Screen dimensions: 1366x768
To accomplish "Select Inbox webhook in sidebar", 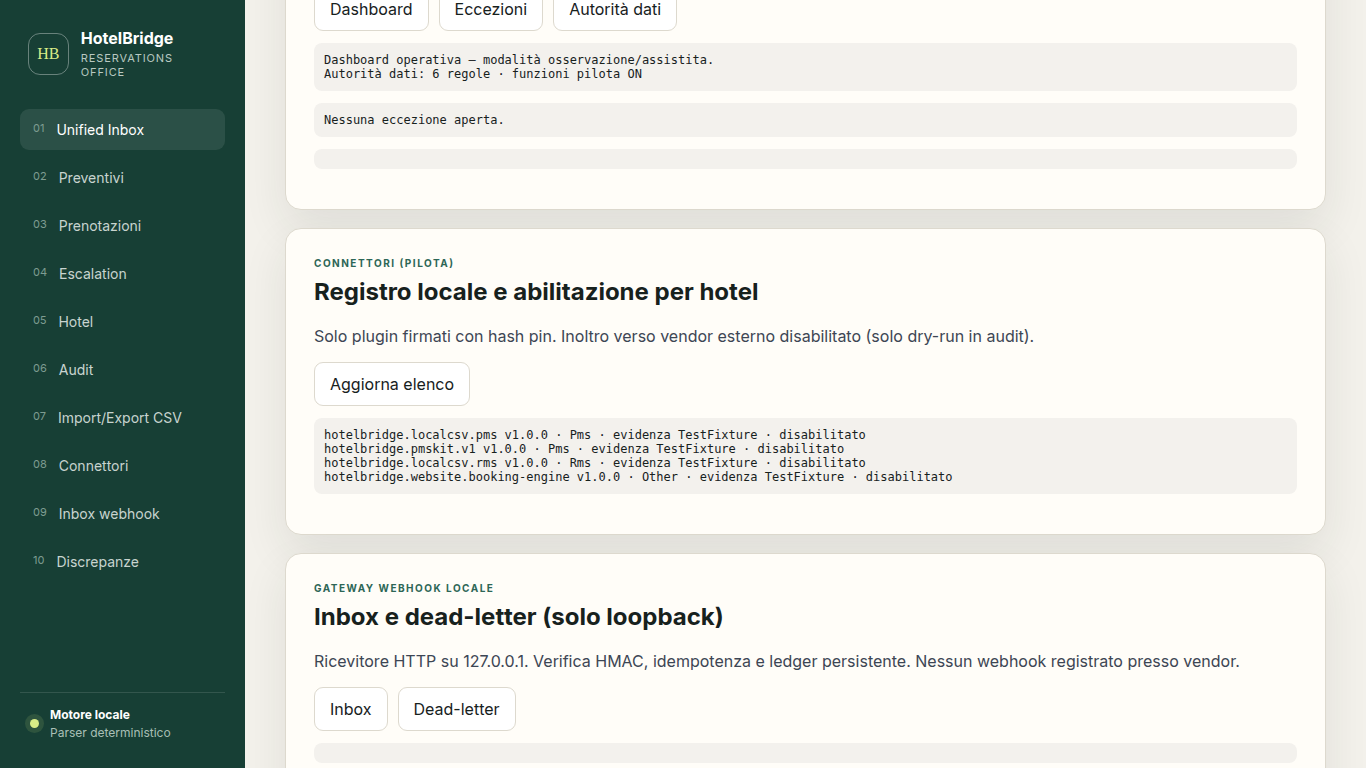I will pos(122,514).
